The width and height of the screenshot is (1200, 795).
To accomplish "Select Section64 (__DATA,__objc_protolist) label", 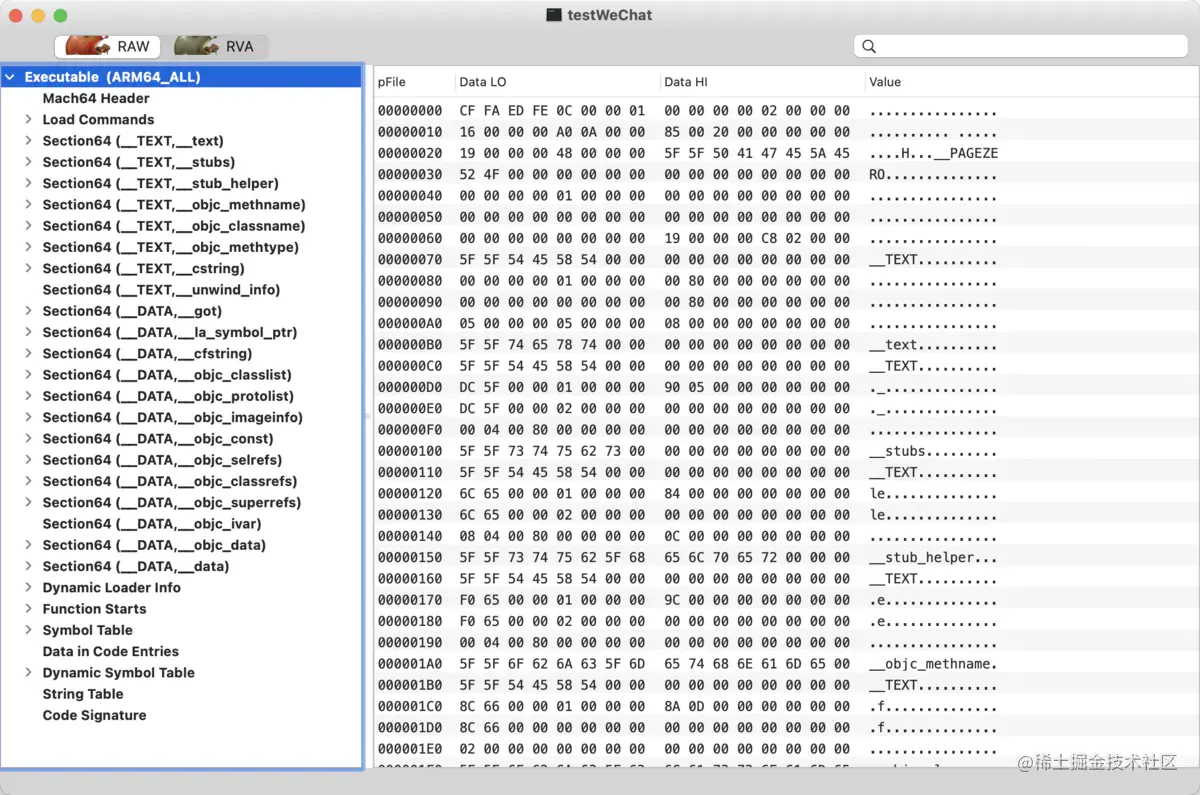I will click(168, 396).
